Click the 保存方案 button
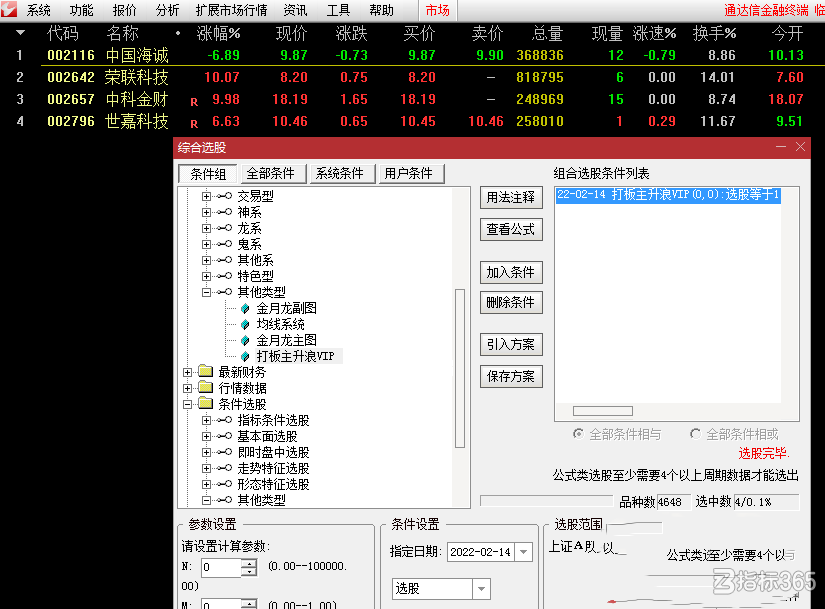 pyautogui.click(x=511, y=376)
